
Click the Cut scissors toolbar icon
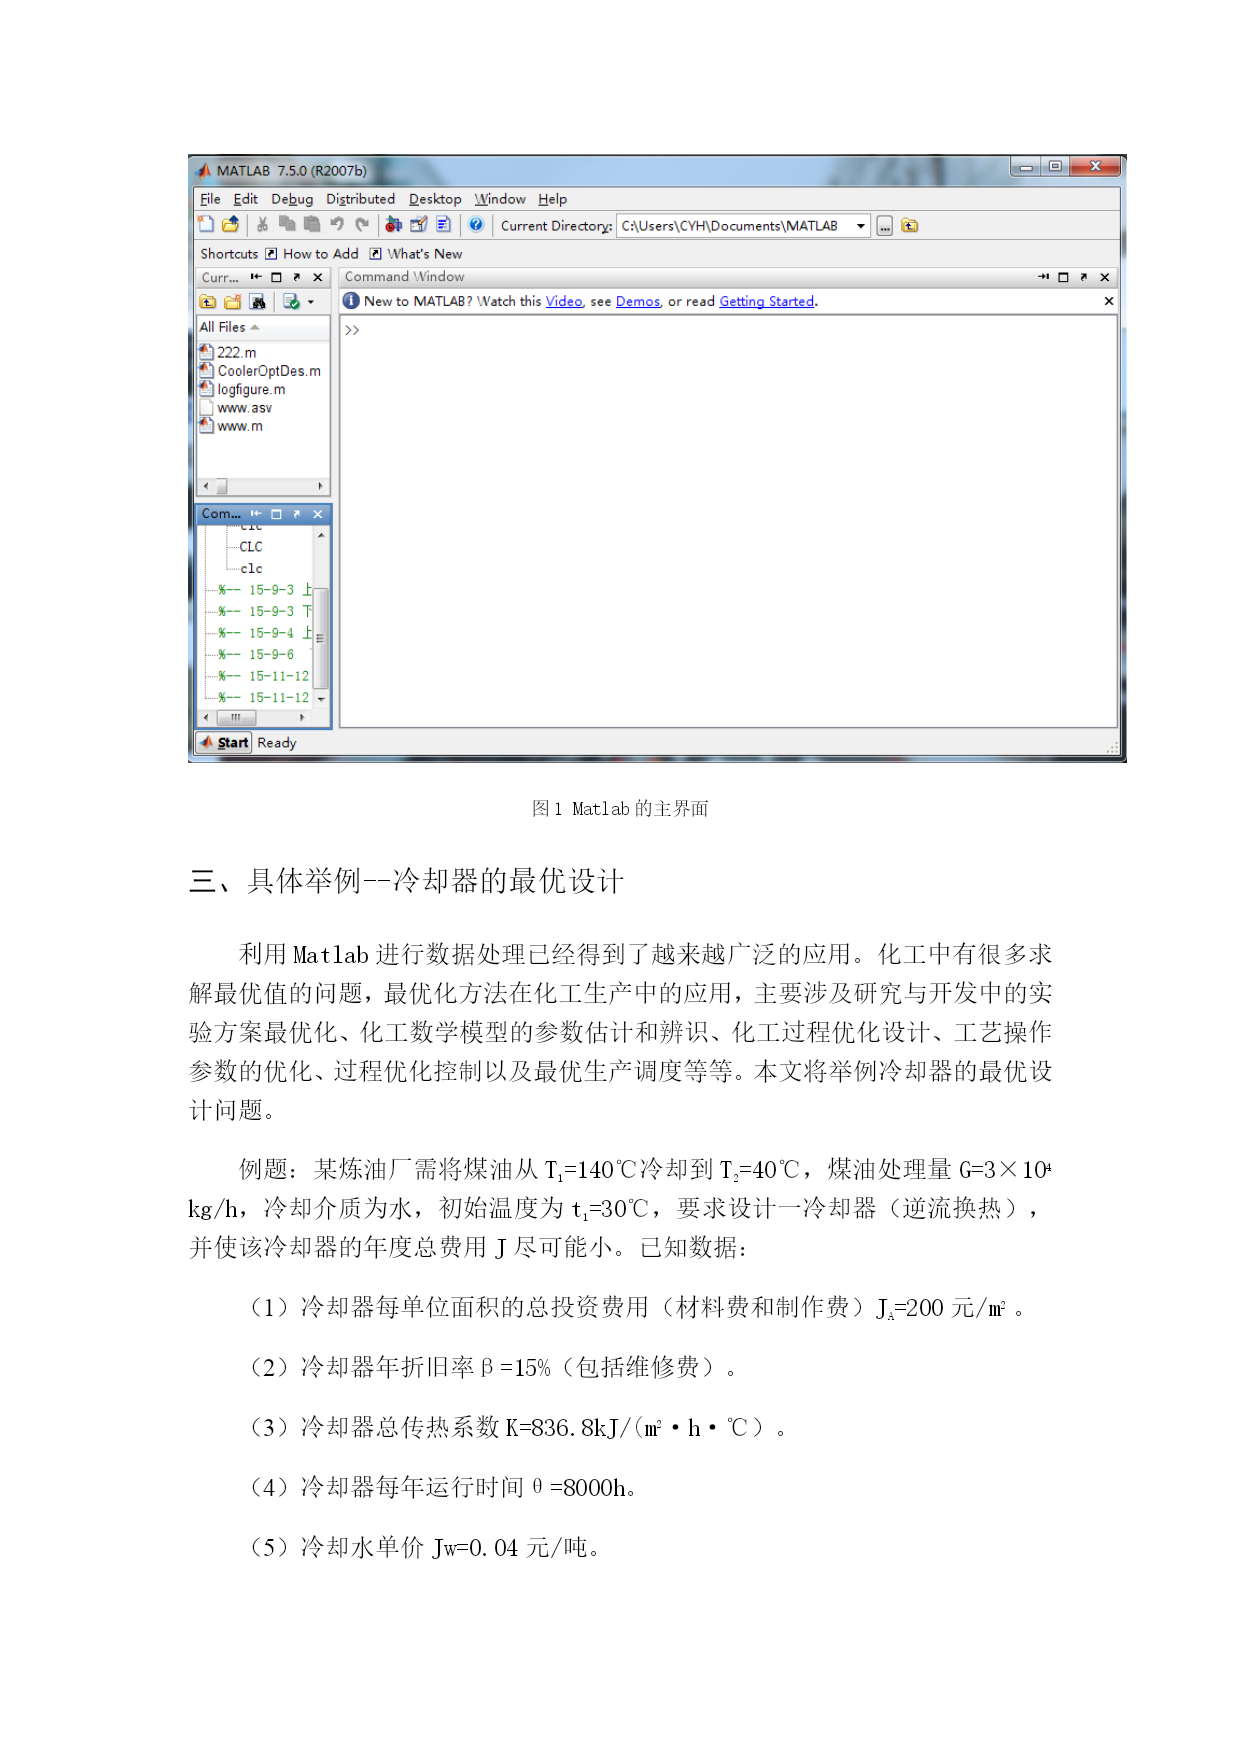pos(262,224)
